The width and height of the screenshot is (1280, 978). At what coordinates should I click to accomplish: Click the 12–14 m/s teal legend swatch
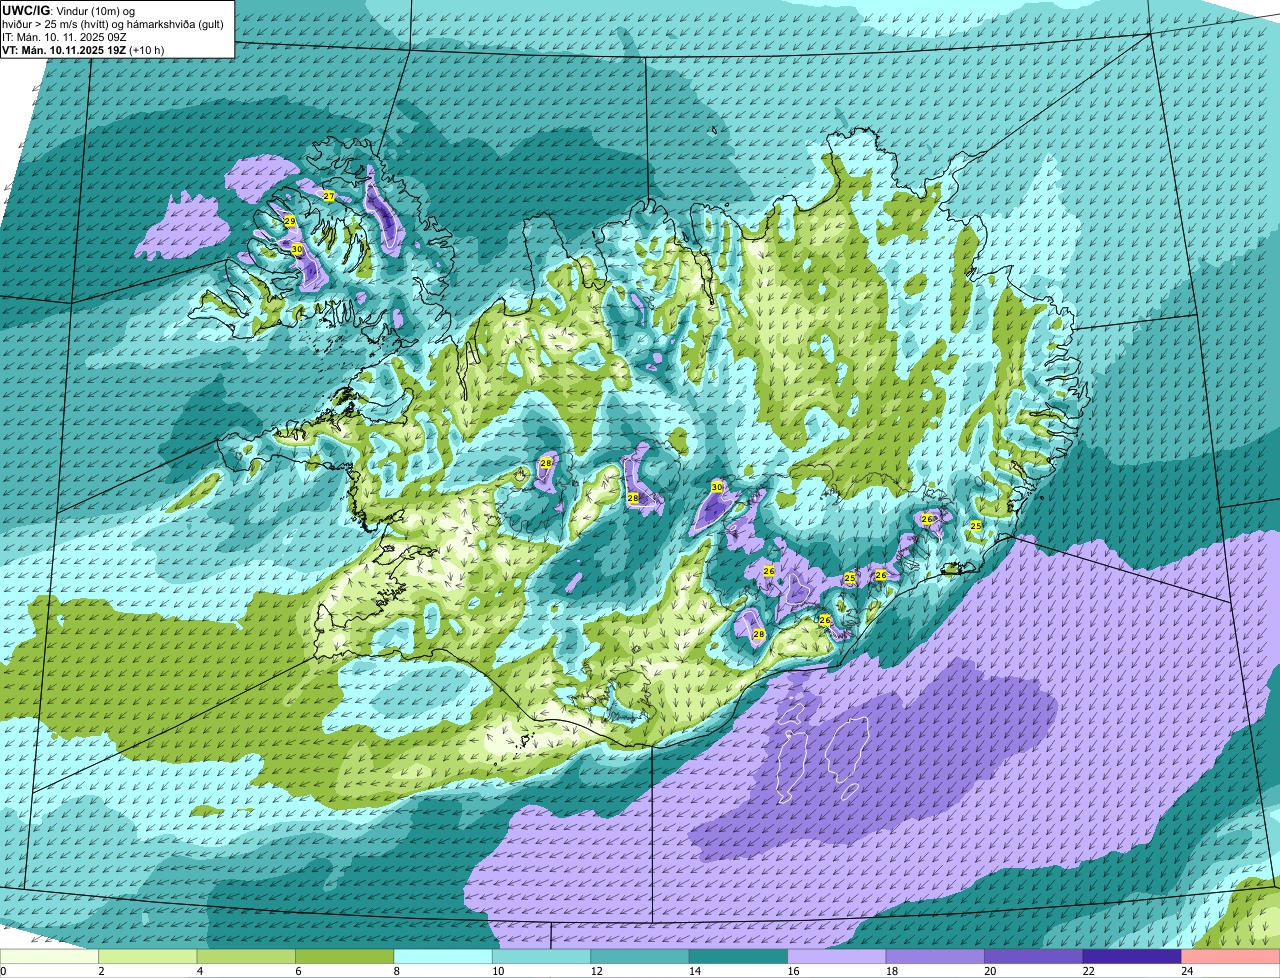coord(640,956)
